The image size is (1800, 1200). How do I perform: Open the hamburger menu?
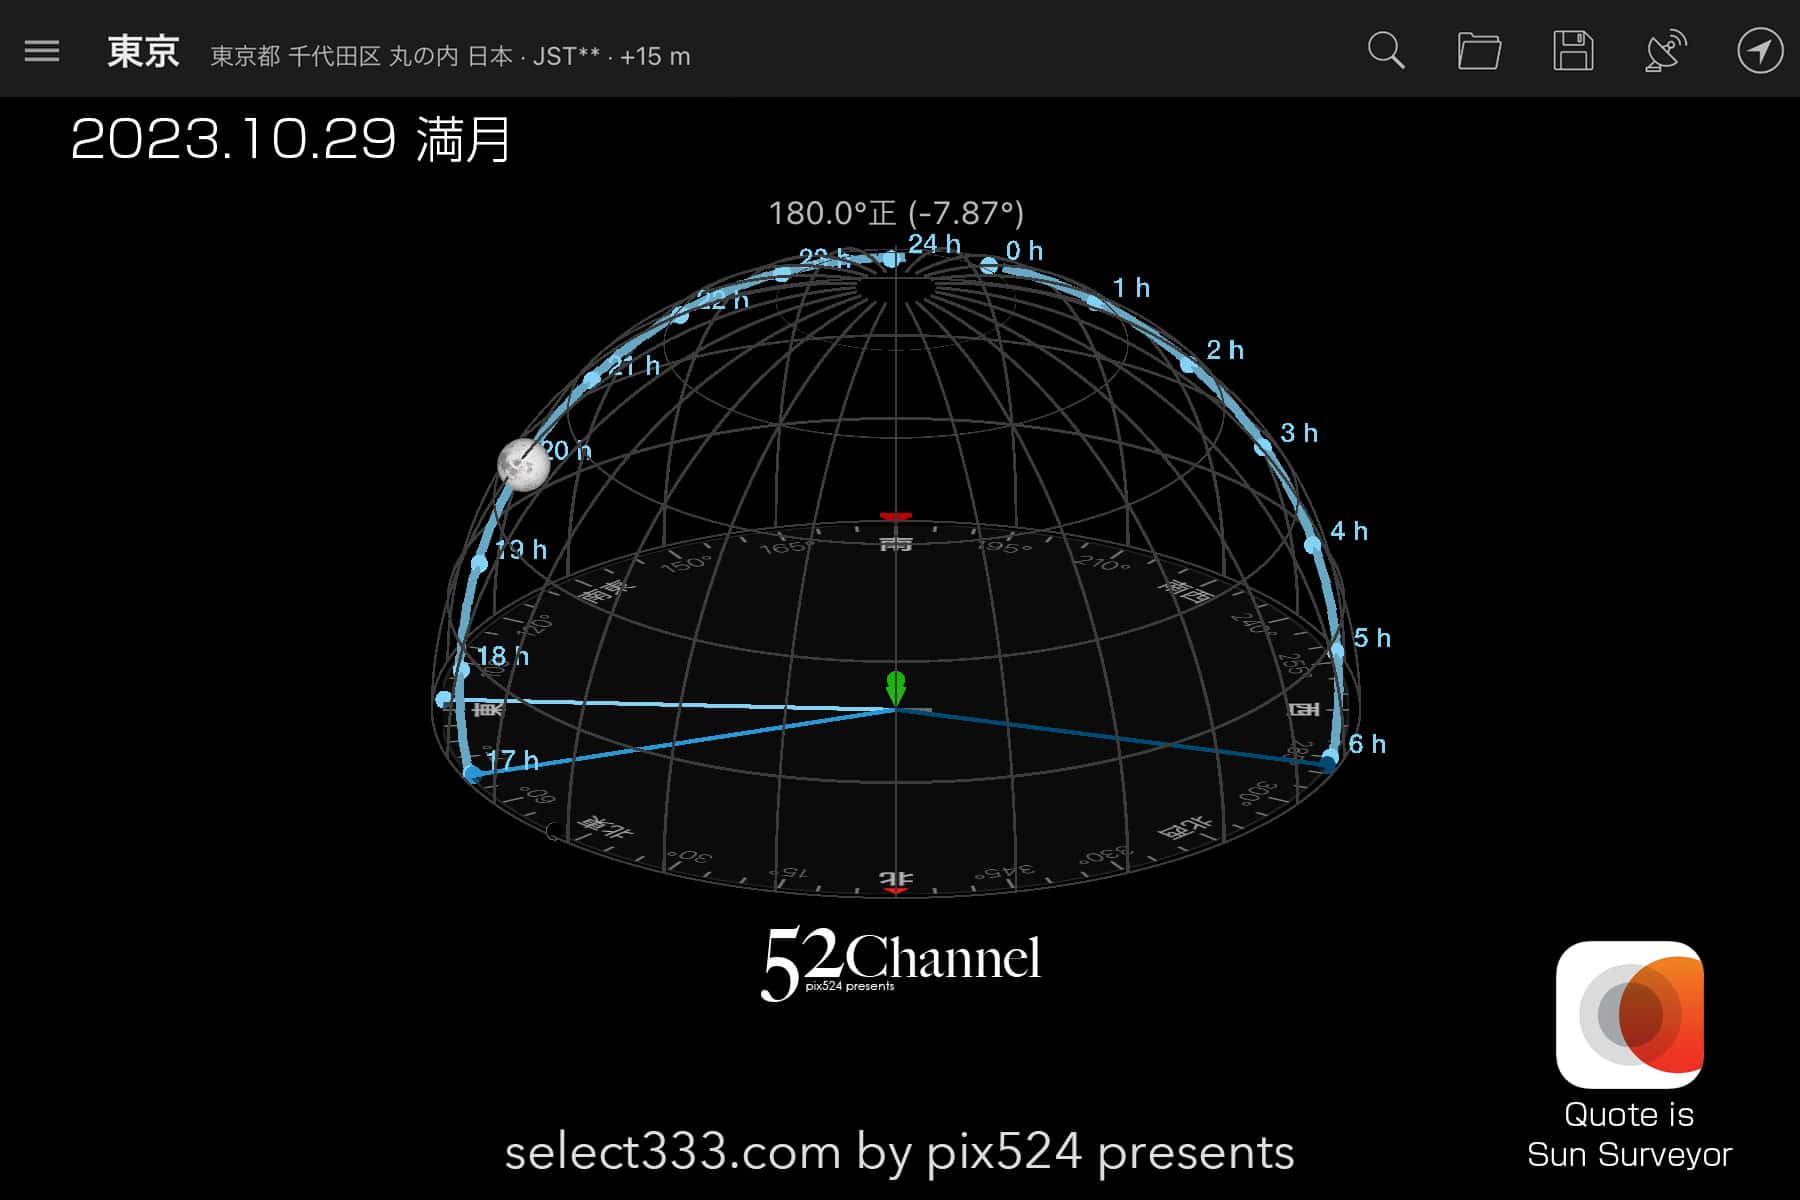[x=42, y=51]
